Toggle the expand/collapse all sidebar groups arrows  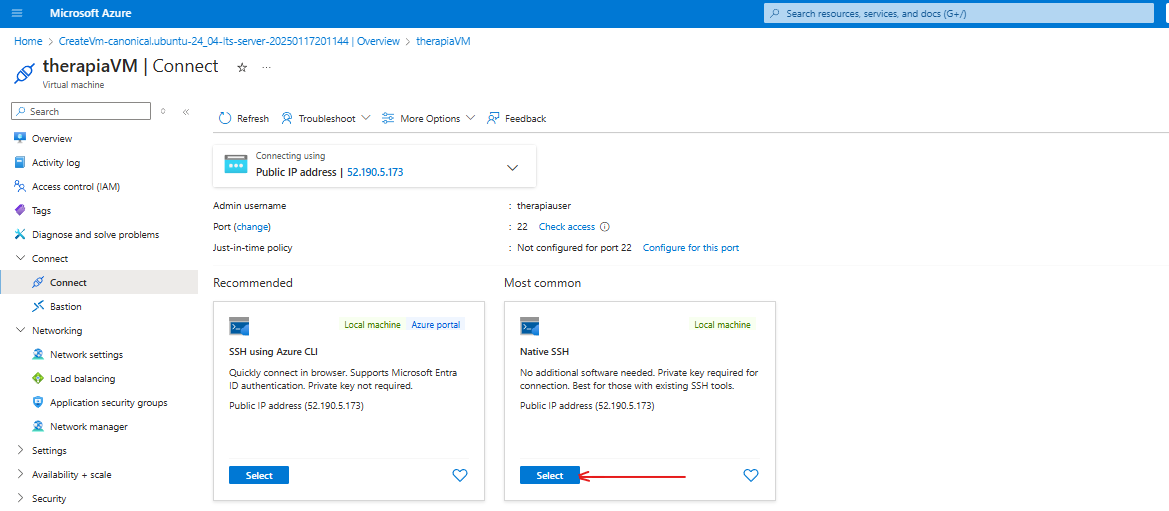163,111
